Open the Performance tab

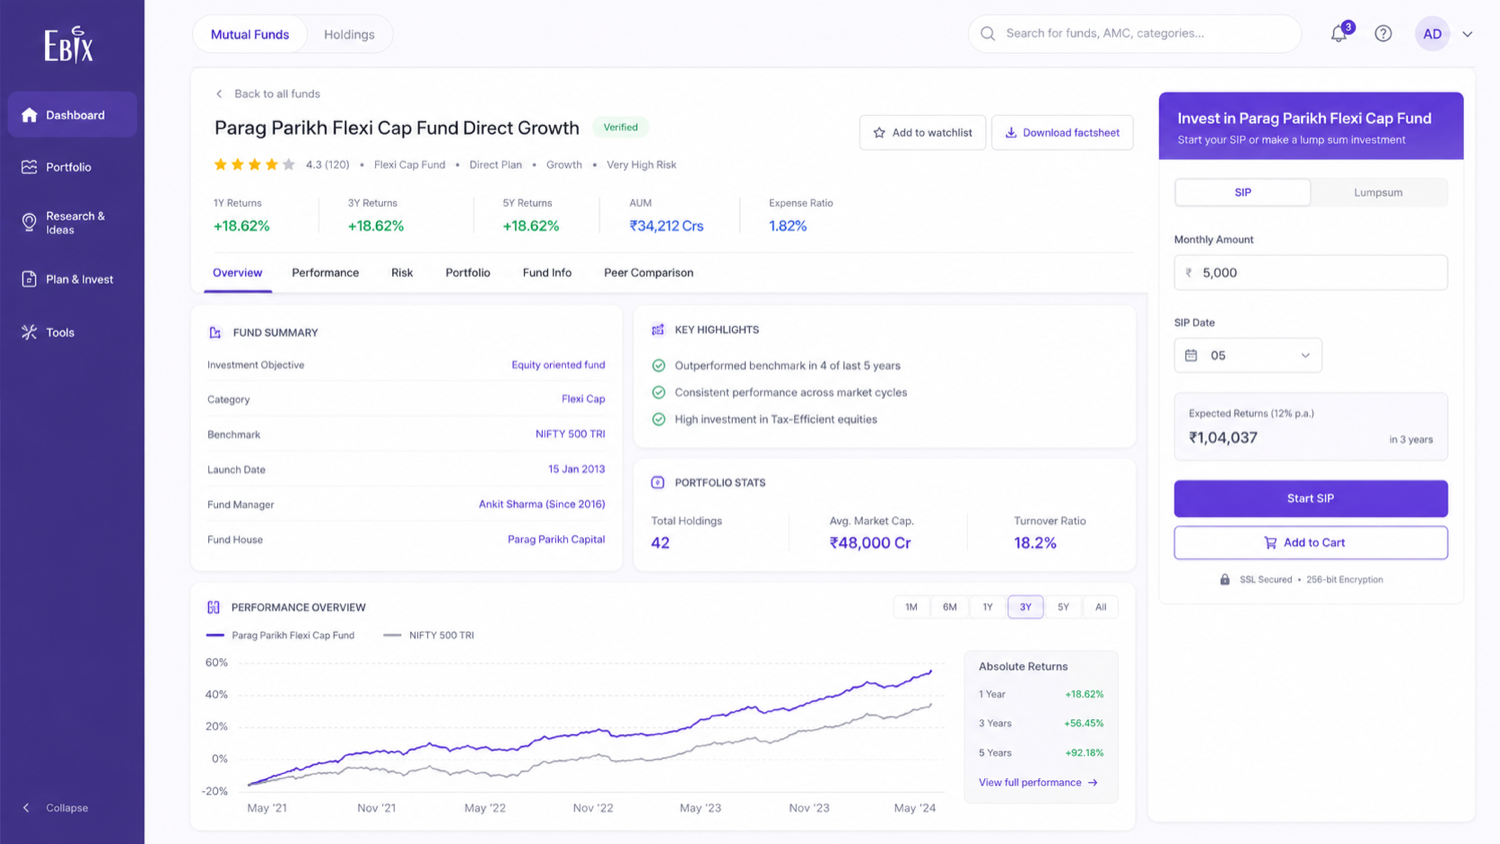point(325,273)
